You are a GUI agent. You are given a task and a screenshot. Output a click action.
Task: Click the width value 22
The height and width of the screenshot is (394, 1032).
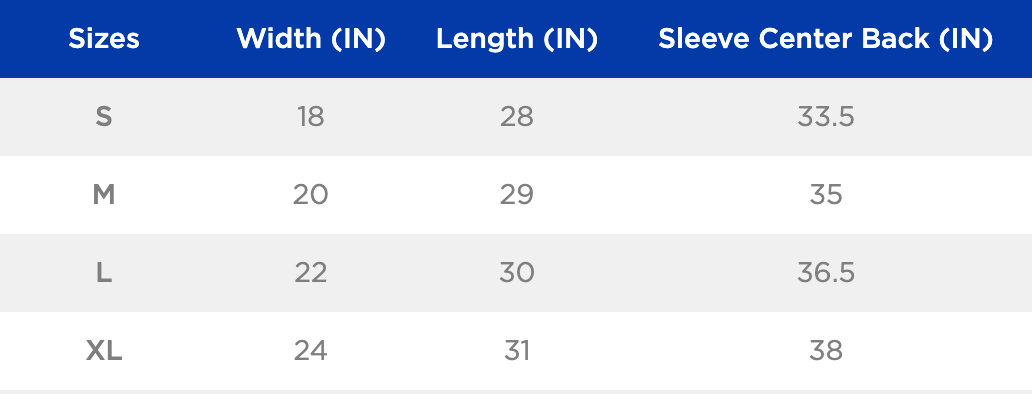pos(311,272)
